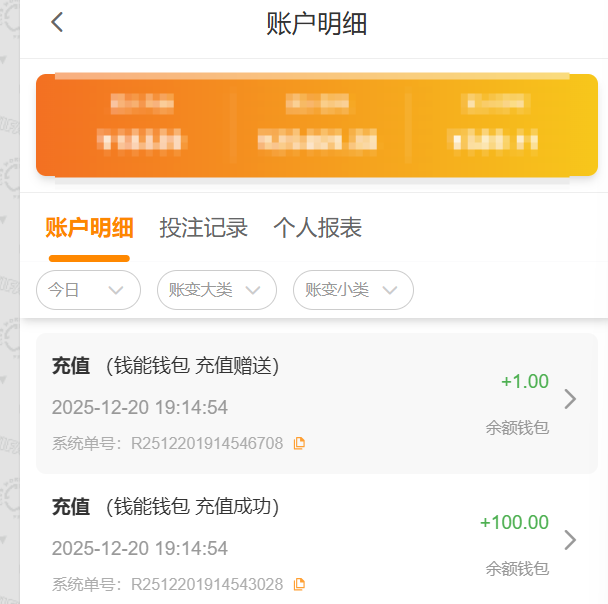Copy order number R2512201914546708

tap(299, 443)
